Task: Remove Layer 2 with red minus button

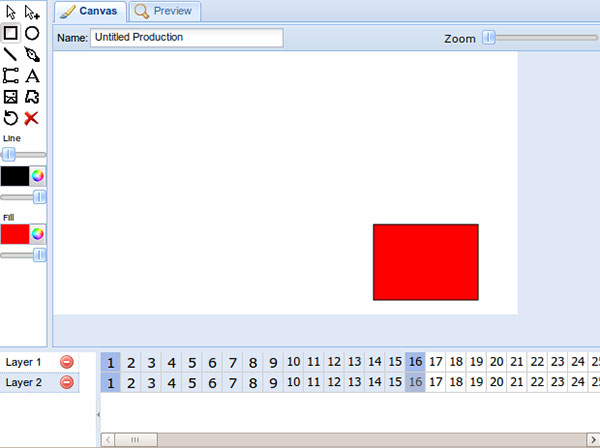Action: (x=67, y=382)
